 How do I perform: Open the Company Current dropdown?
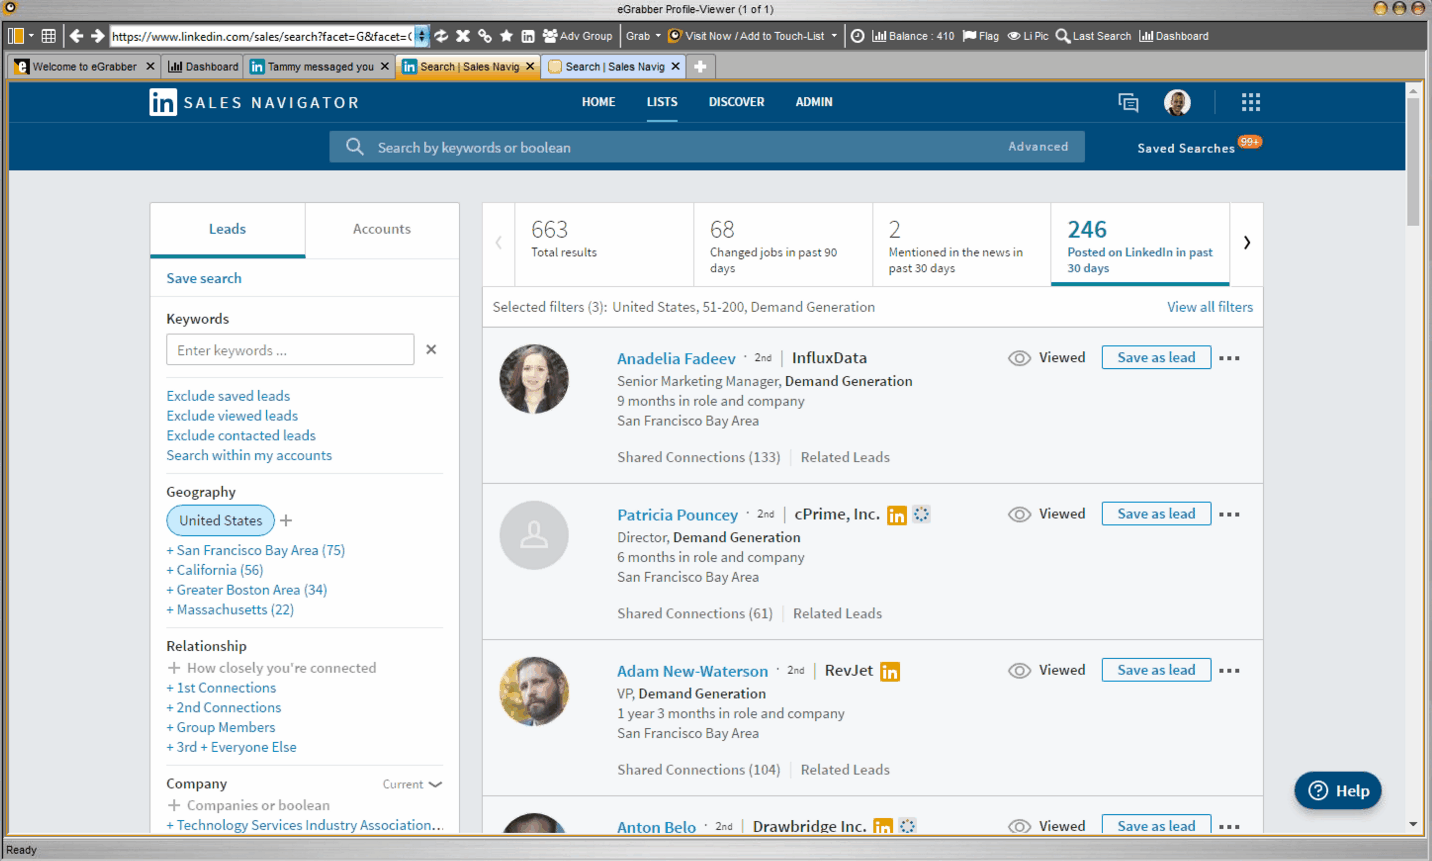pyautogui.click(x=412, y=784)
